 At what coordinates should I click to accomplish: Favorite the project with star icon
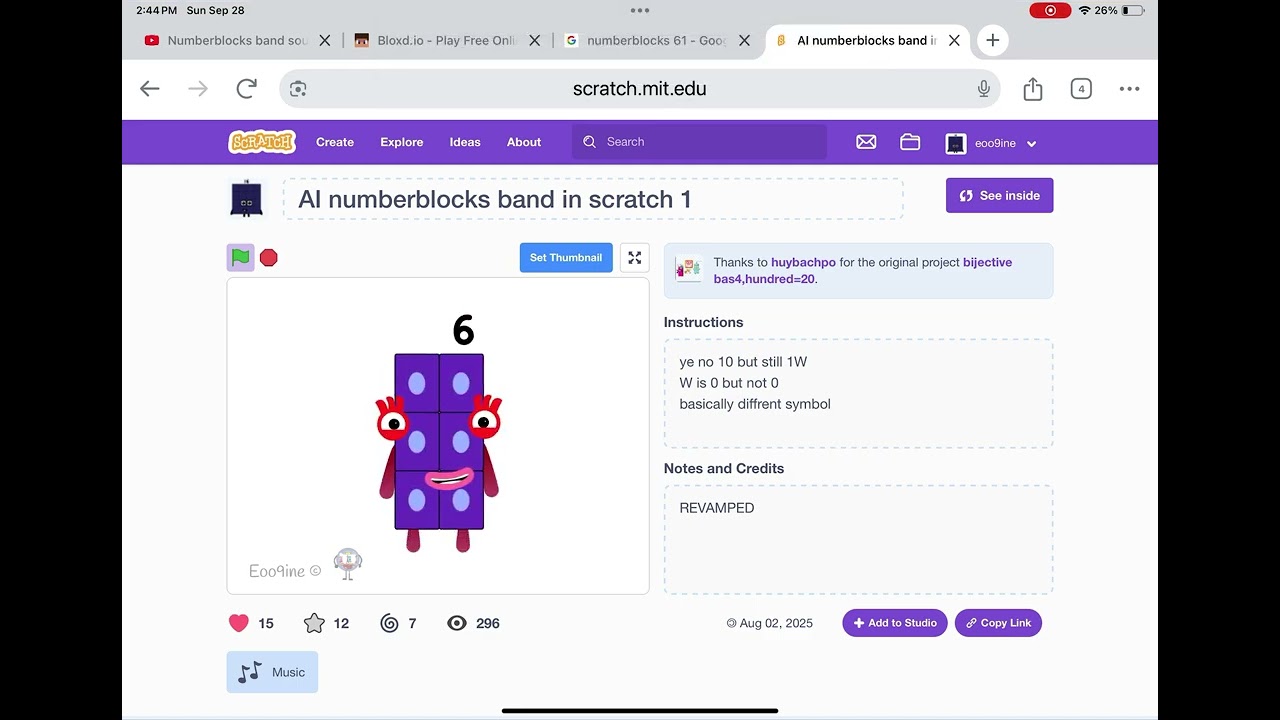[x=314, y=623]
